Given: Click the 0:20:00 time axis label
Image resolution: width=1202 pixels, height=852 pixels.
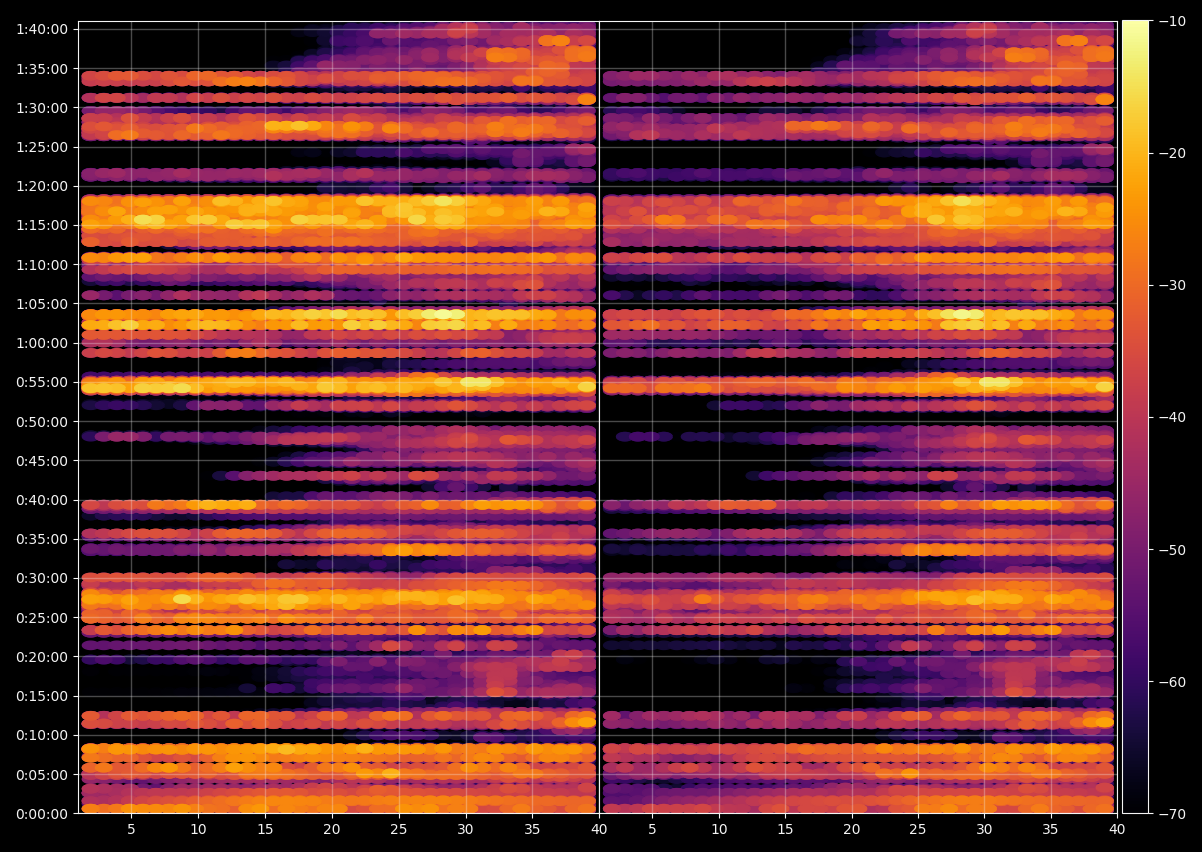Looking at the screenshot, I should 42,657.
